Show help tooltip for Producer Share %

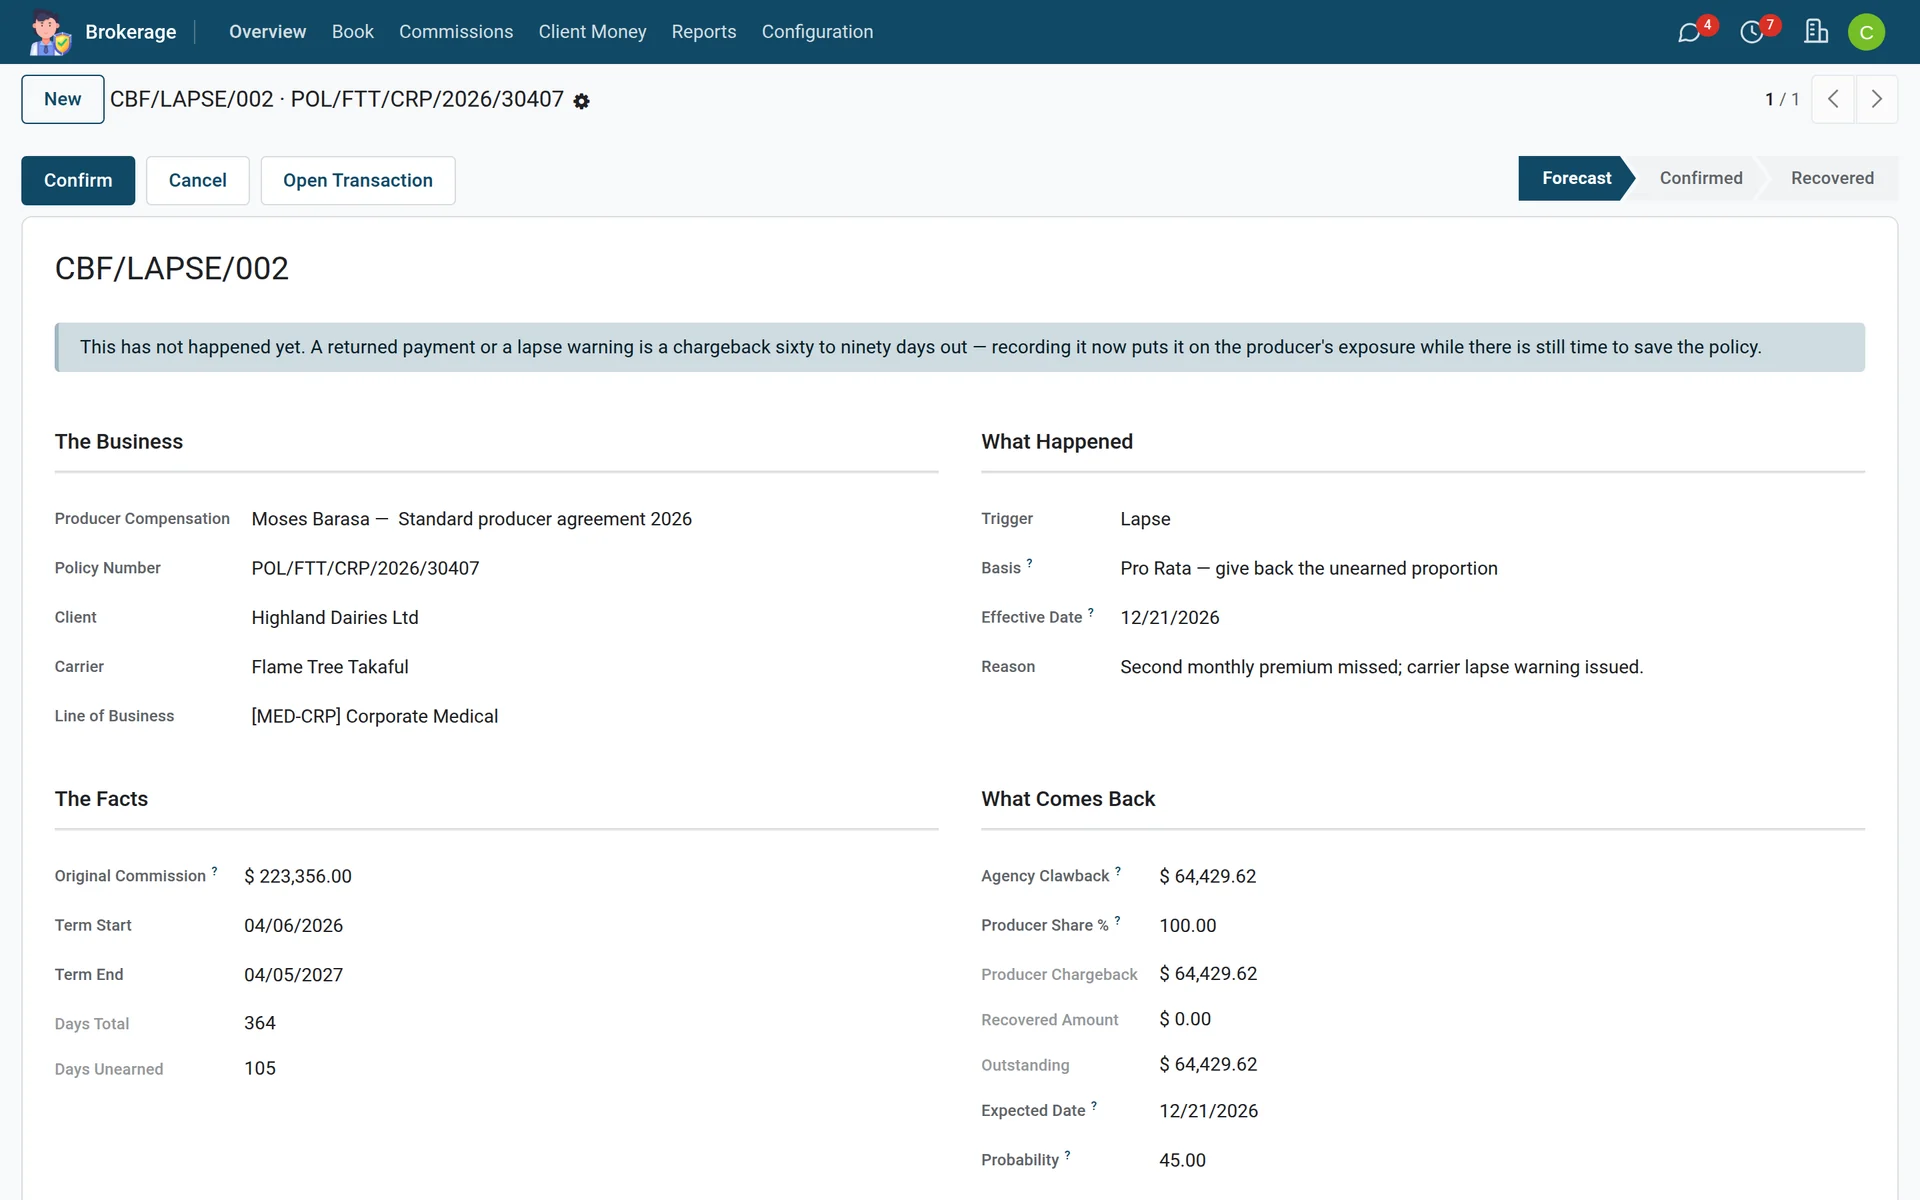[x=1117, y=920]
